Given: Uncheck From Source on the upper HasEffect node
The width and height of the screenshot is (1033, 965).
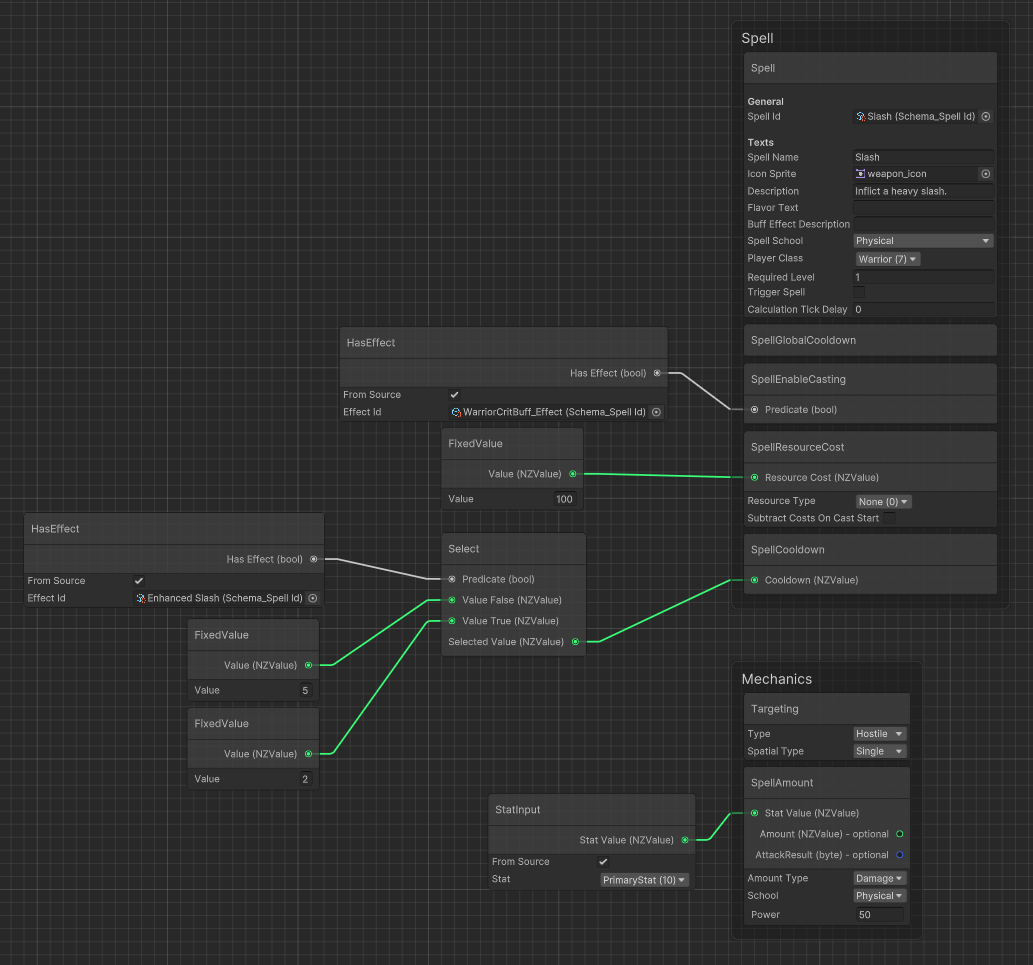Looking at the screenshot, I should pyautogui.click(x=454, y=394).
